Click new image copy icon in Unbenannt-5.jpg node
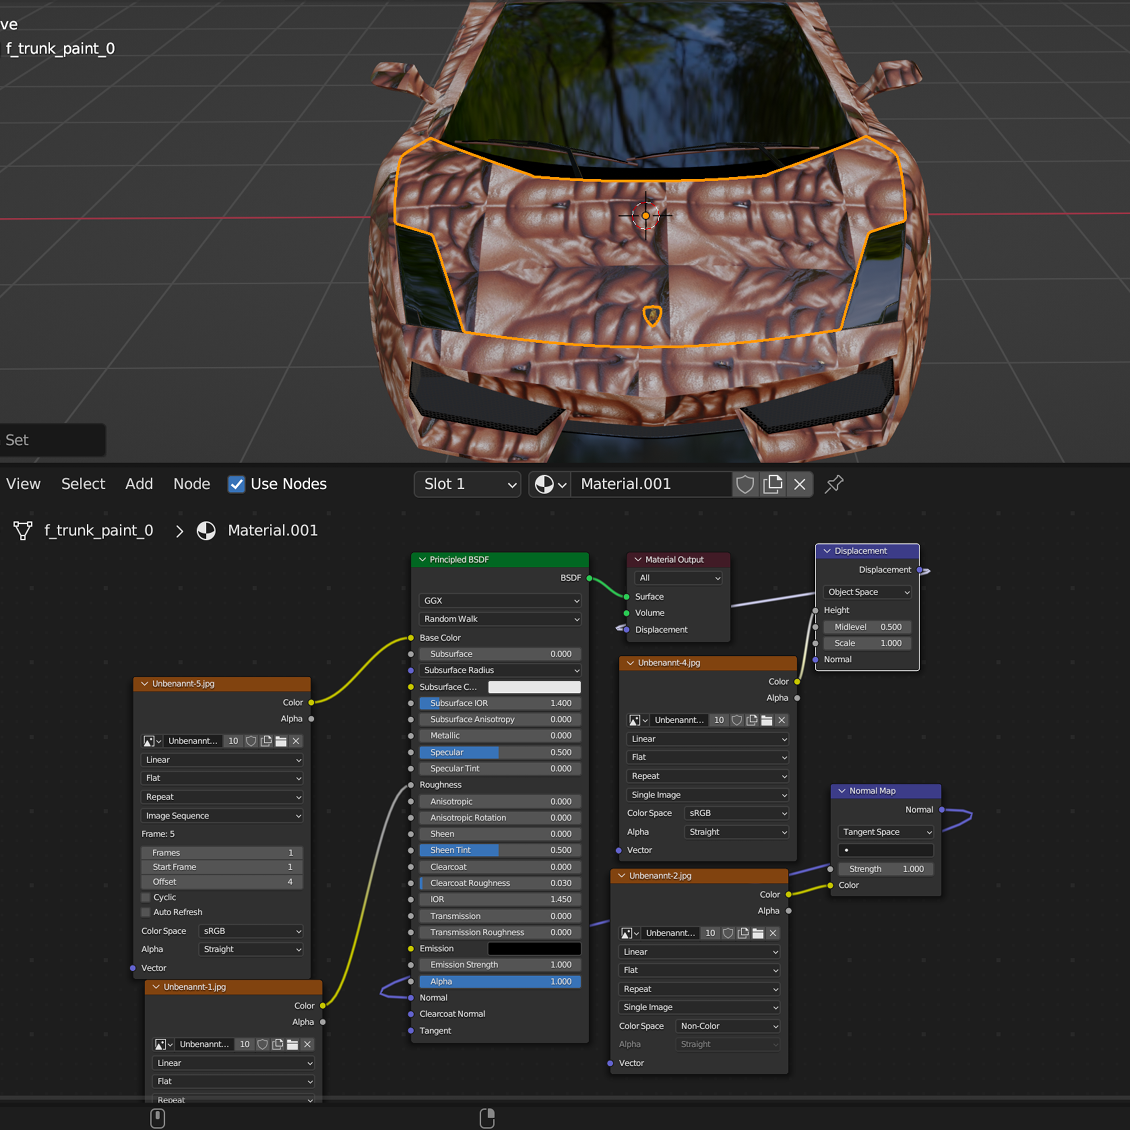 click(x=266, y=741)
